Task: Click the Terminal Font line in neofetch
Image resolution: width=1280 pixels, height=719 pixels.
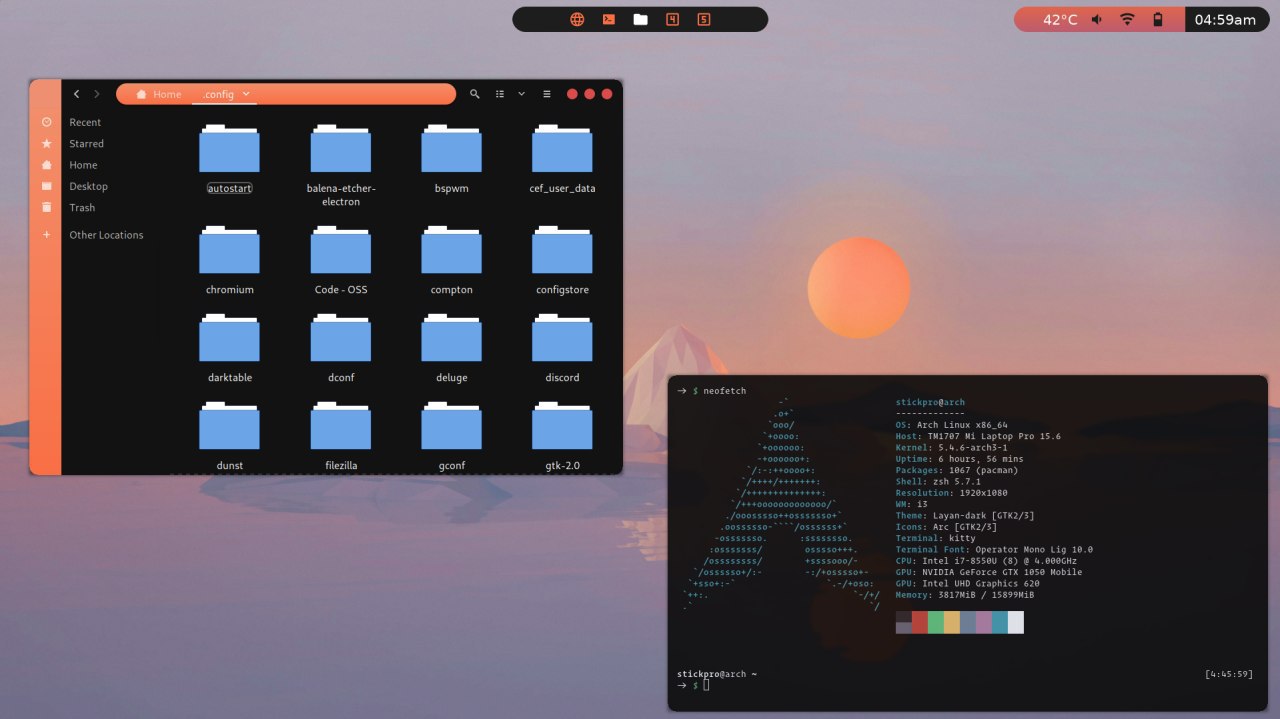Action: pyautogui.click(x=994, y=549)
